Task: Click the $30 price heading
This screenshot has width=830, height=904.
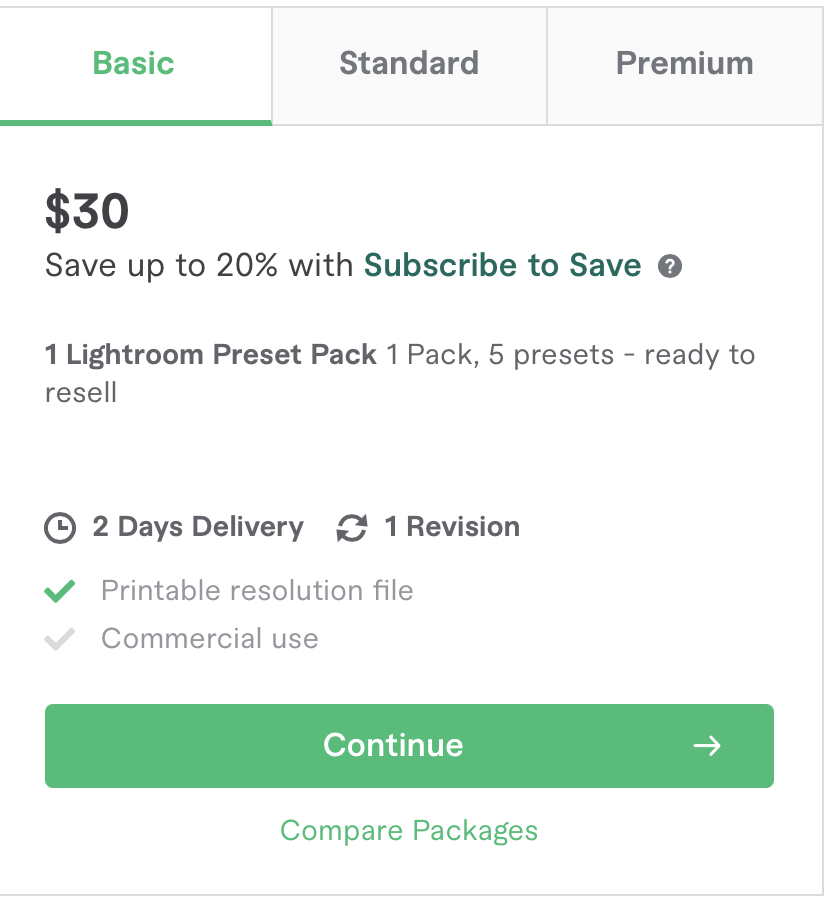Action: click(x=87, y=211)
